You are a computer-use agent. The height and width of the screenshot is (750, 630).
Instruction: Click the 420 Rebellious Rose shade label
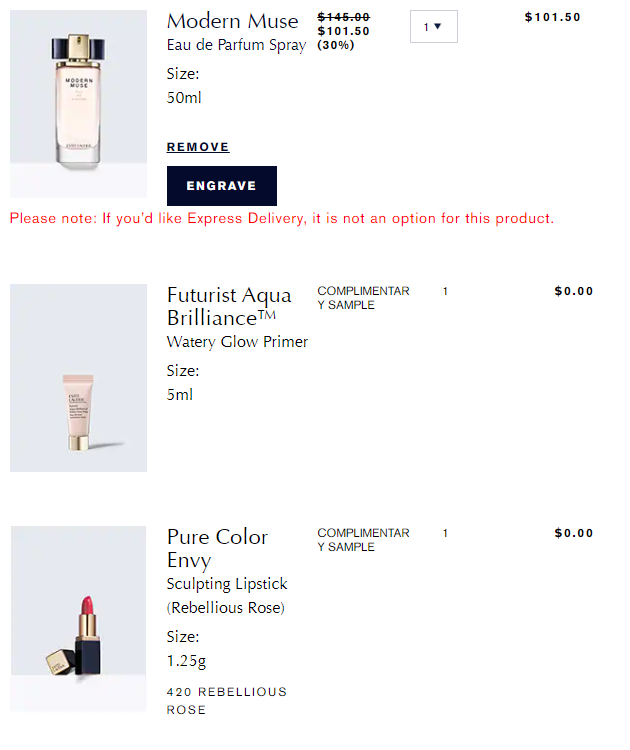click(227, 701)
